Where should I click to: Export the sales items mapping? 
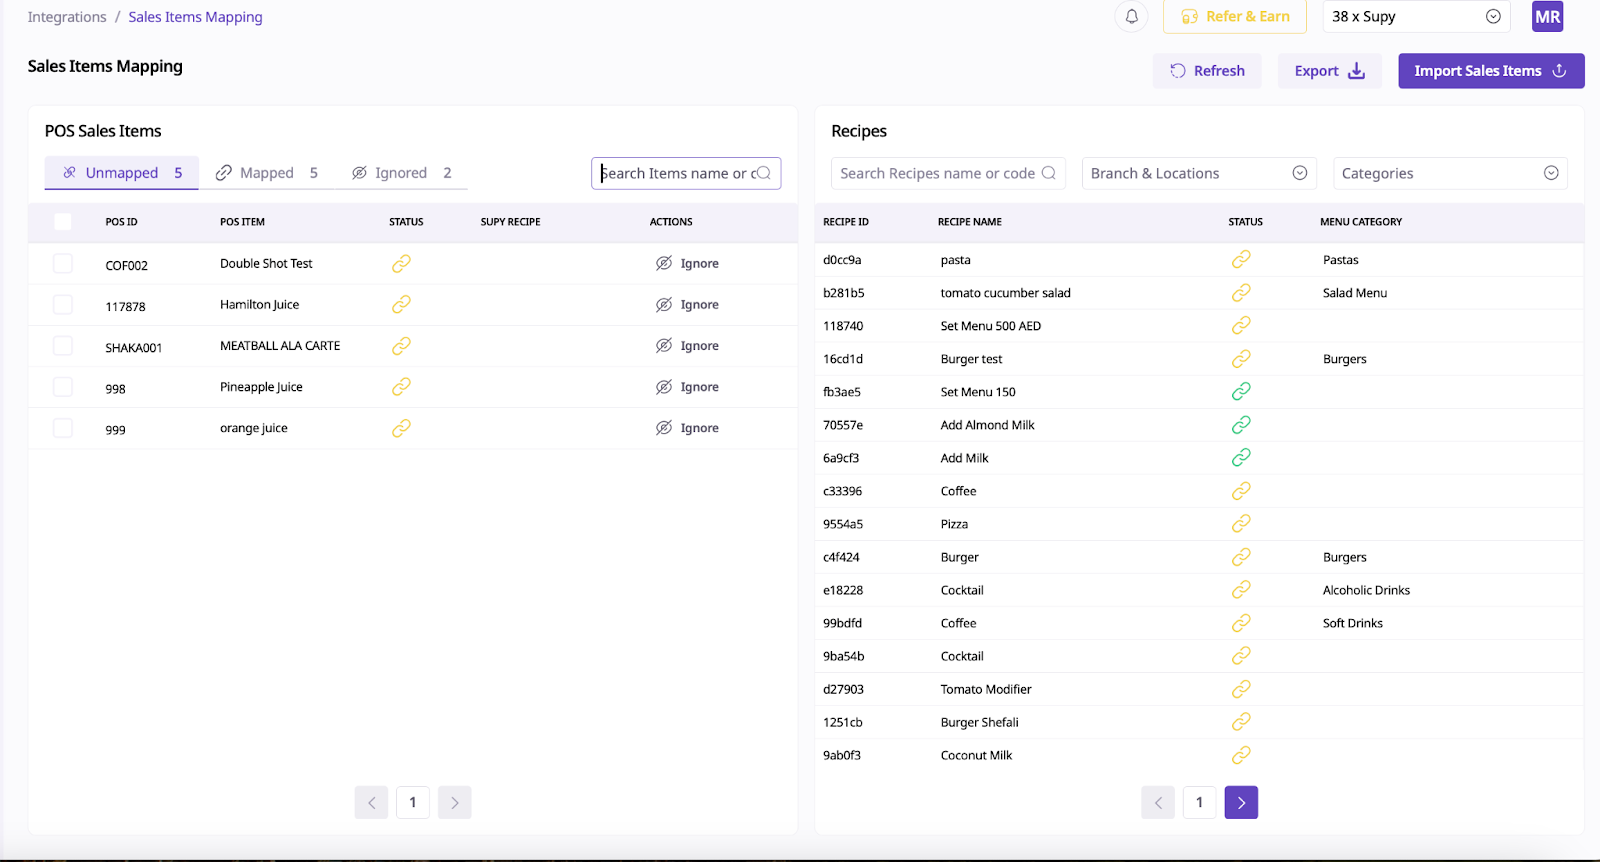click(x=1330, y=71)
